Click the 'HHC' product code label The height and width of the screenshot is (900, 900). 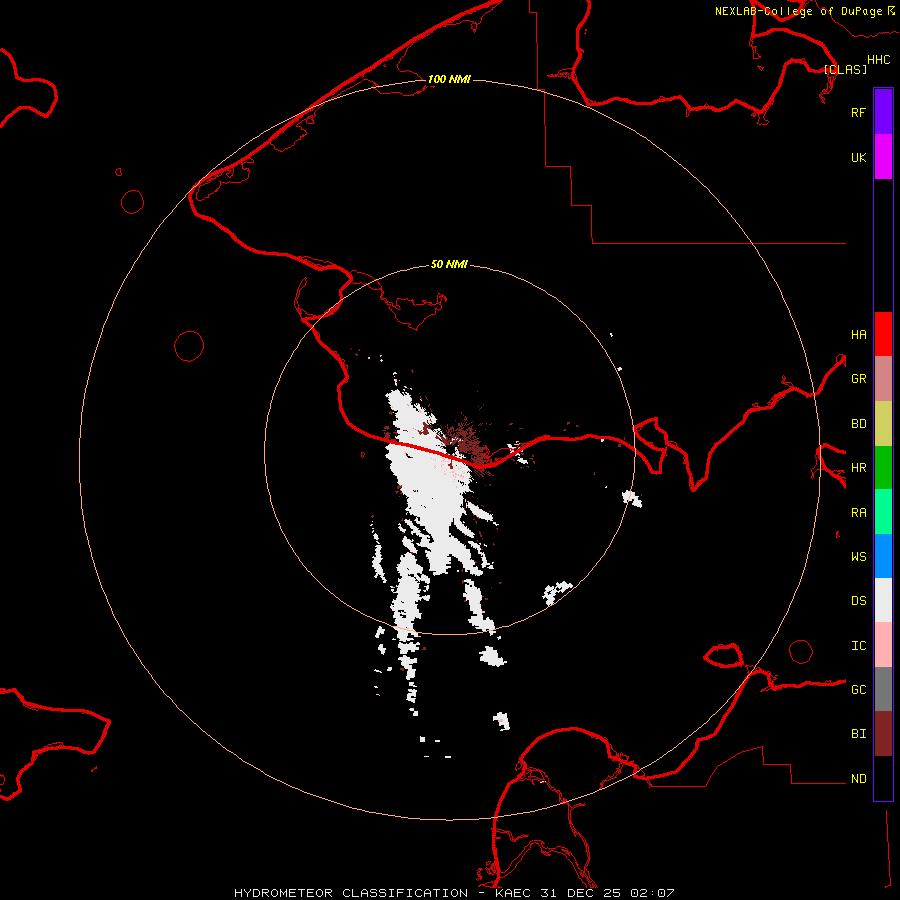pos(879,60)
